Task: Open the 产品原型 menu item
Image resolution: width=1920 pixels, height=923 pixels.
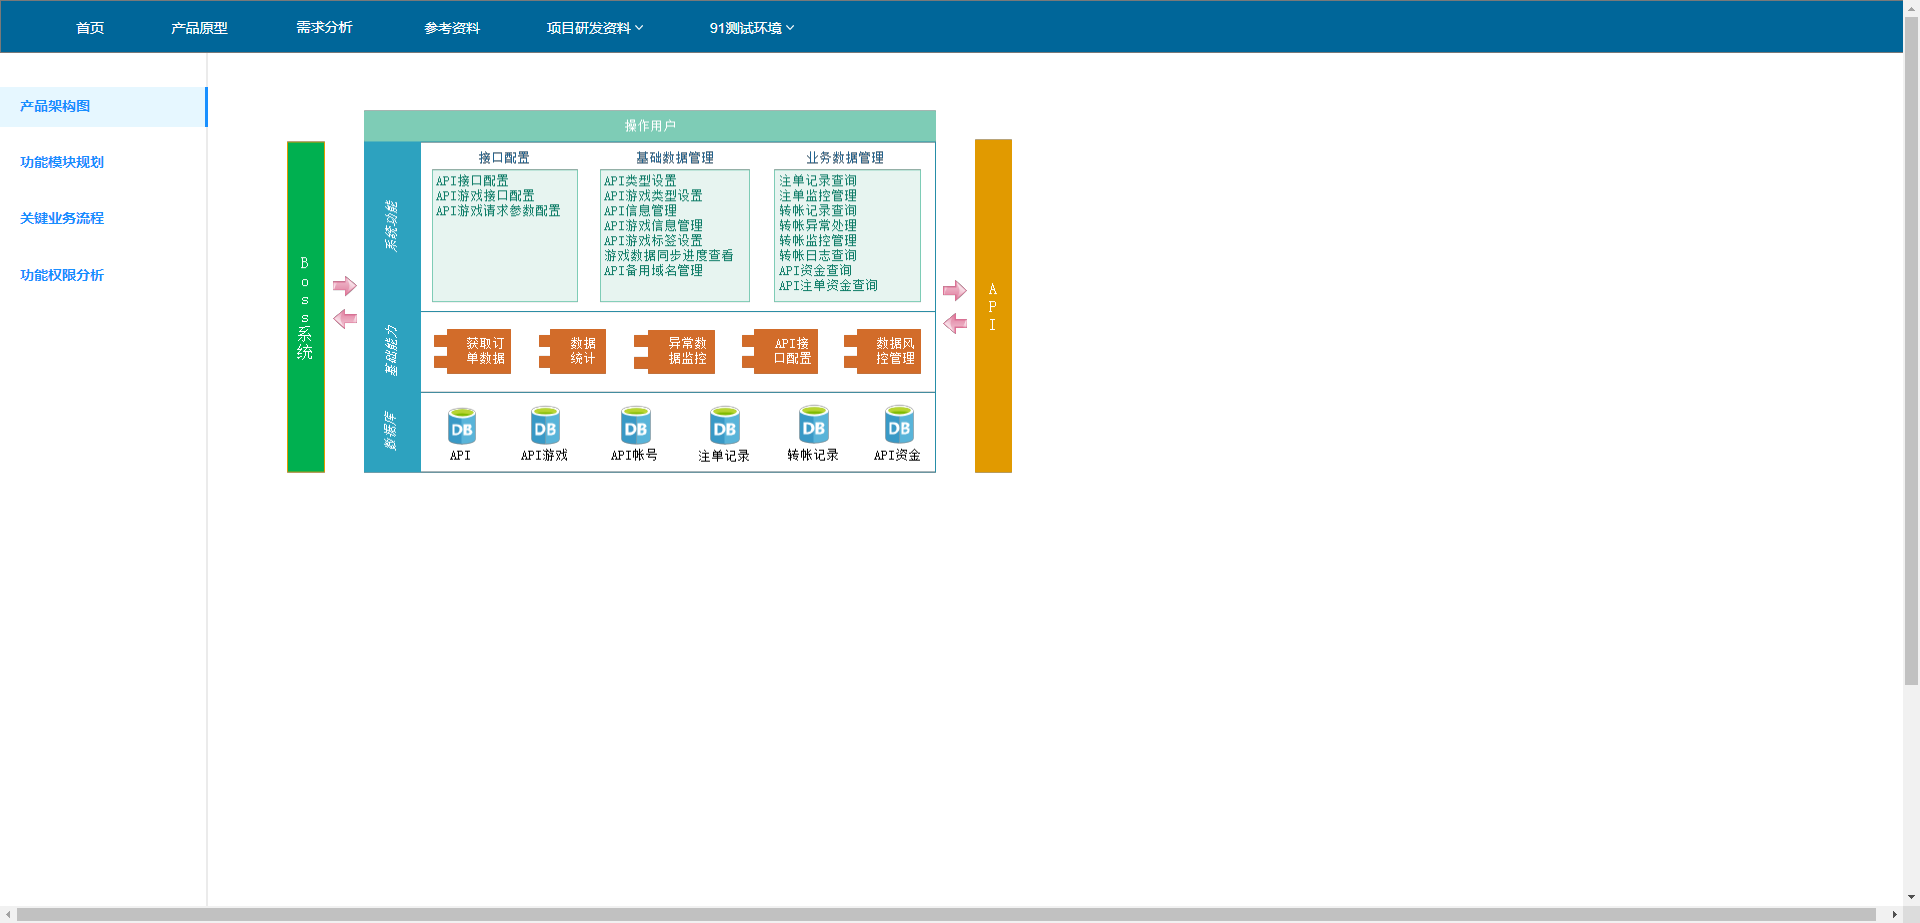Action: [199, 28]
